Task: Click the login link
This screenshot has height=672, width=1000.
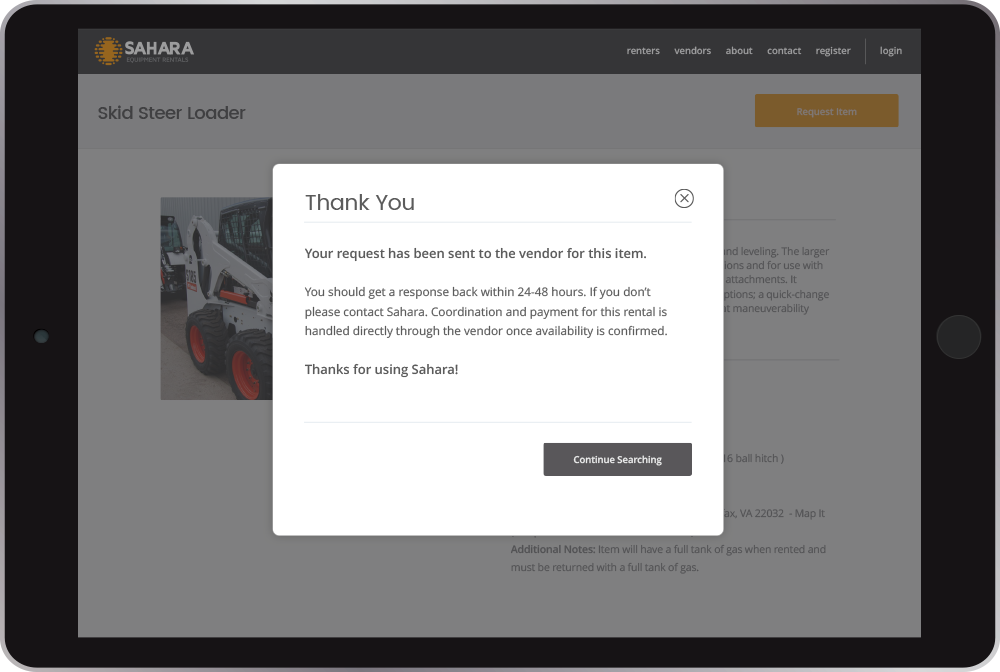Action: (x=890, y=51)
